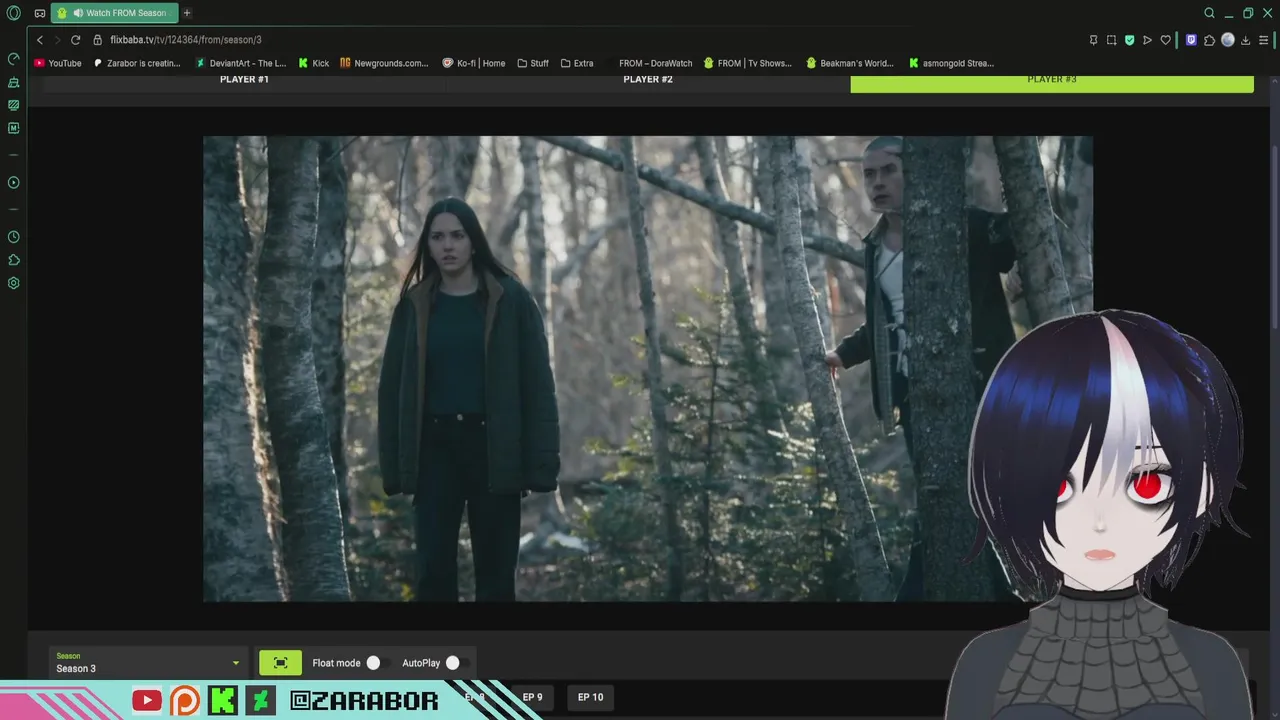Viewport: 1280px width, 720px height.
Task: Open the Opera GX main menu logo
Action: (14, 13)
